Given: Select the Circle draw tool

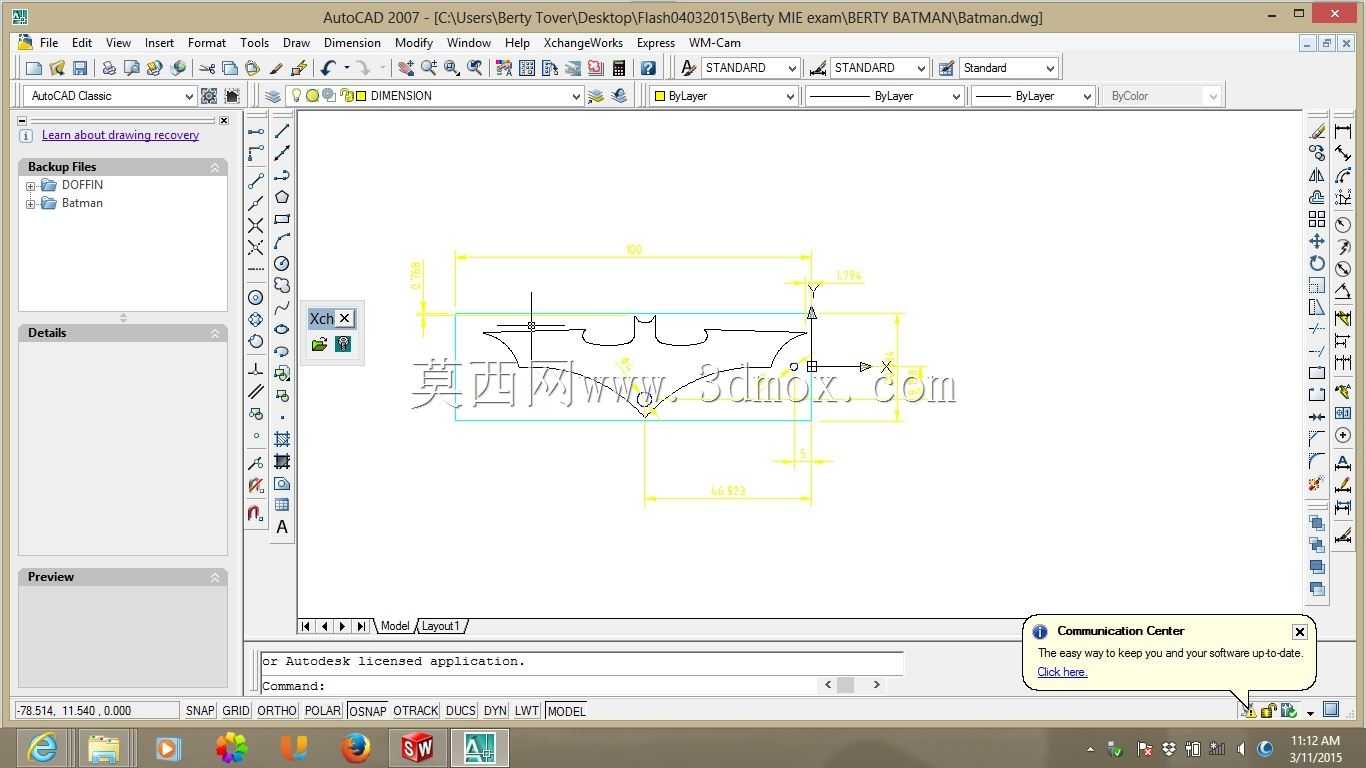Looking at the screenshot, I should pos(282,263).
